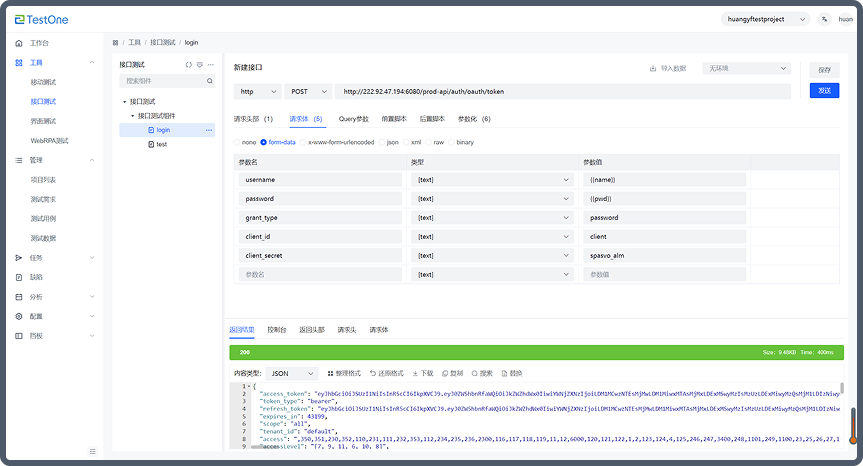Select the json body type radio
Screen dimensions: 863x466
click(x=382, y=142)
